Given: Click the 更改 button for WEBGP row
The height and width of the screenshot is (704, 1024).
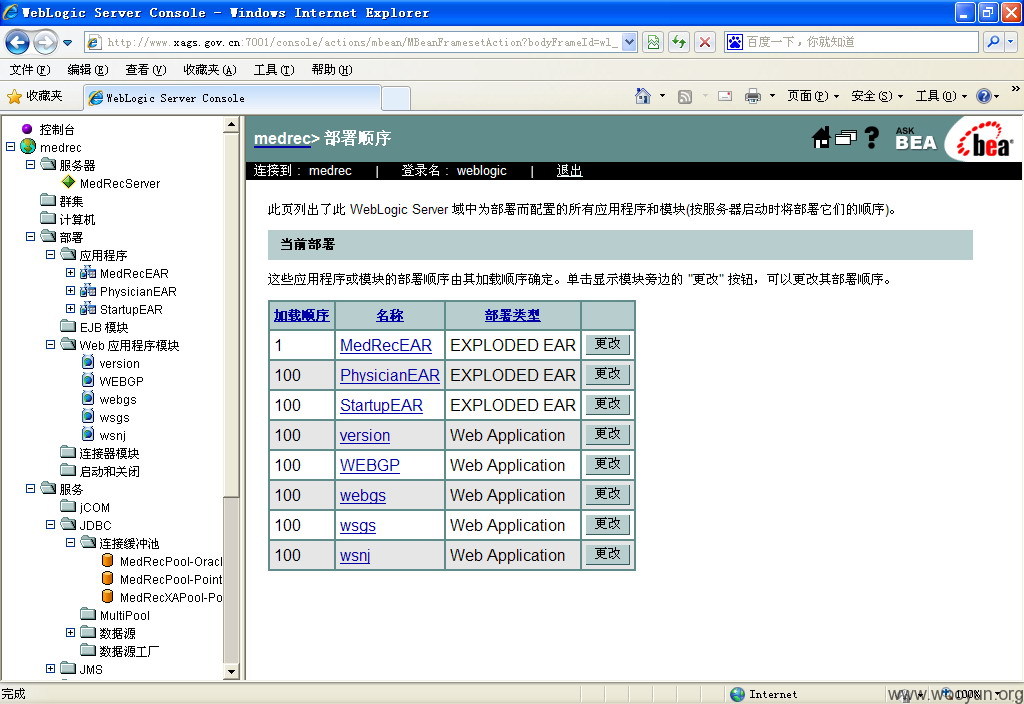Looking at the screenshot, I should click(607, 464).
